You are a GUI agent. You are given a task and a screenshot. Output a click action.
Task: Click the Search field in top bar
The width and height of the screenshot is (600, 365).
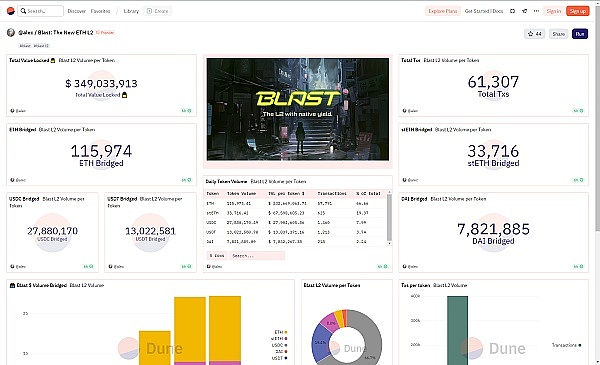(x=40, y=11)
